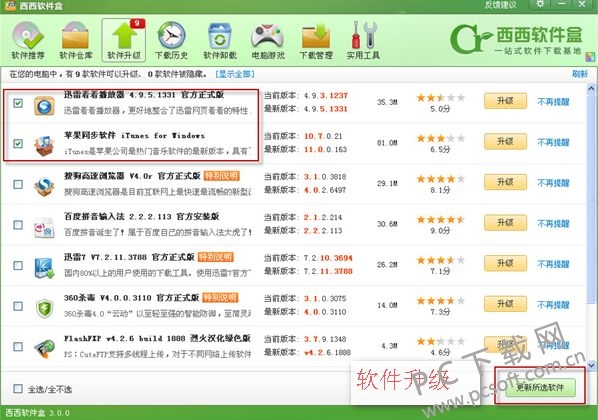This screenshot has height=420, width=598.
Task: Click title 百度拼音输入法 2.2.2.113 官方安装版
Action: click(141, 216)
